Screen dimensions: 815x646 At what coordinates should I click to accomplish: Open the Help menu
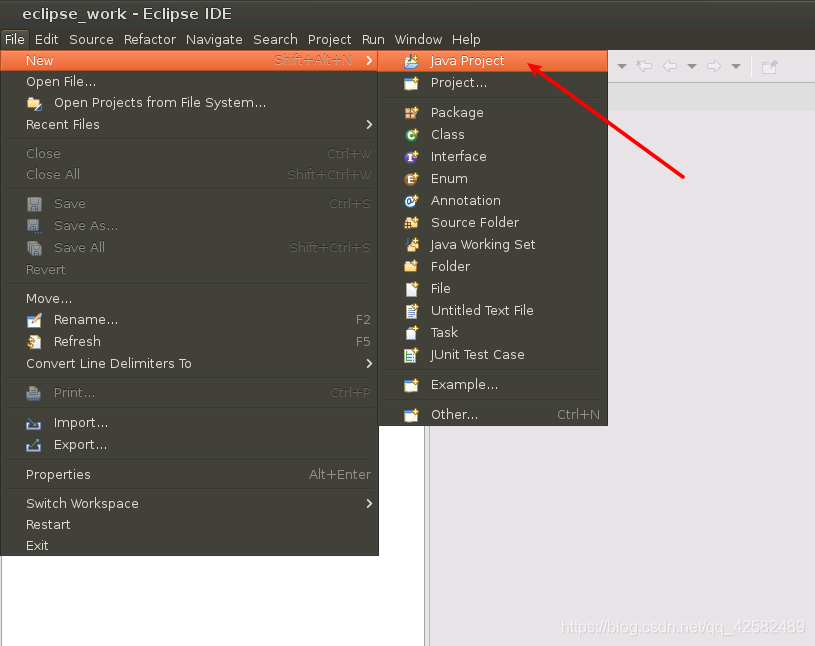466,39
